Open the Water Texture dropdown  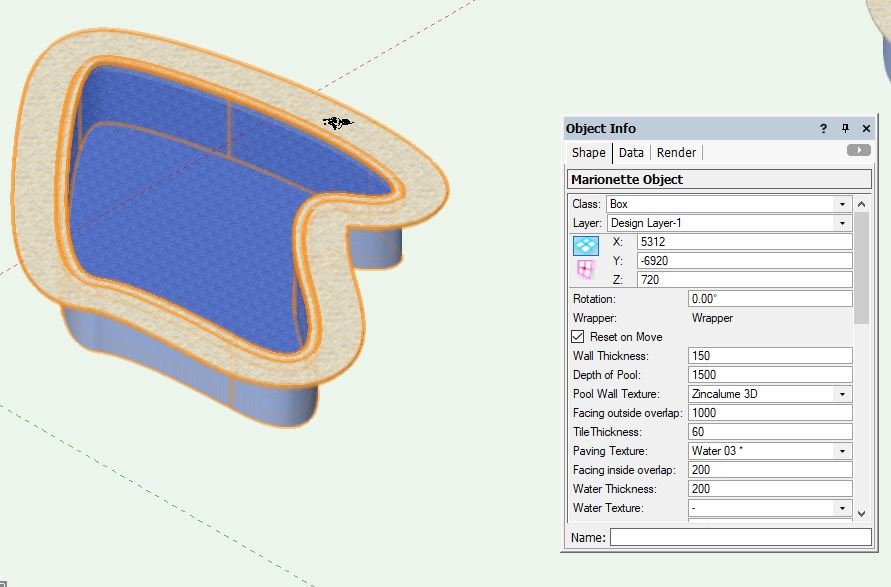770,508
